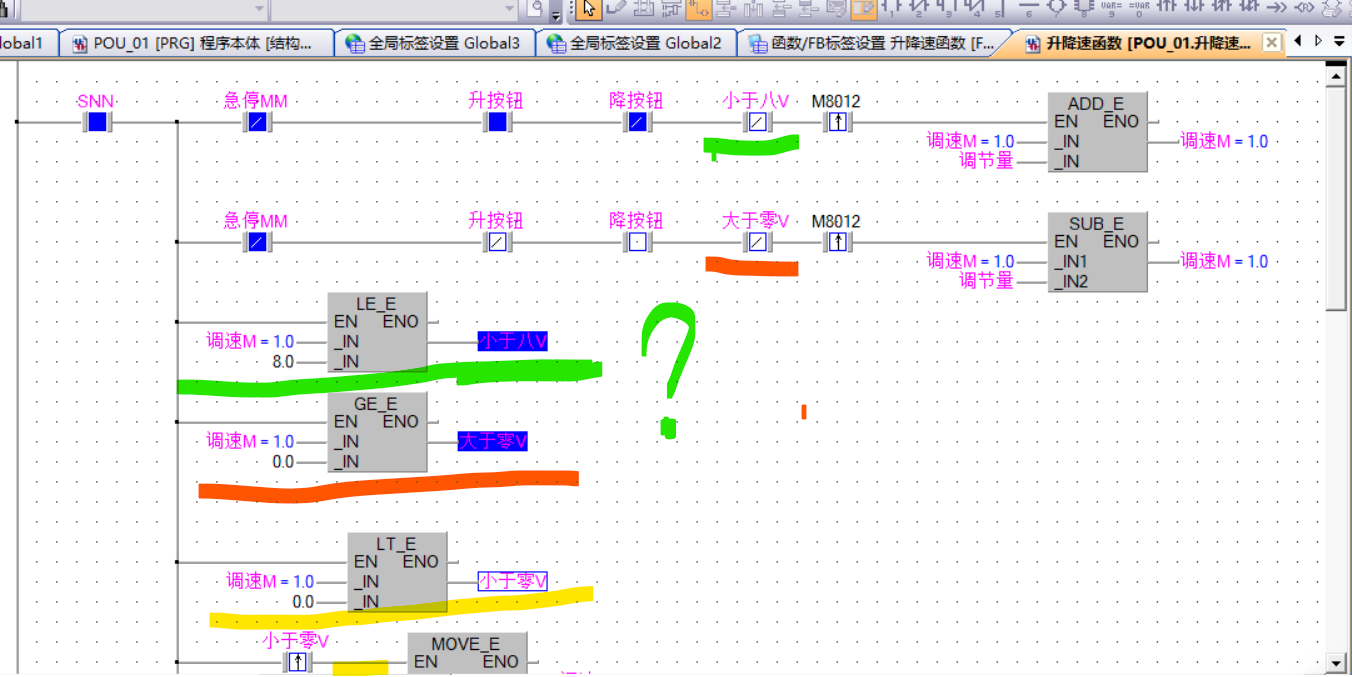Click the horizontal line insert icon
Viewport: 1352px width, 677px height.
tap(1030, 8)
